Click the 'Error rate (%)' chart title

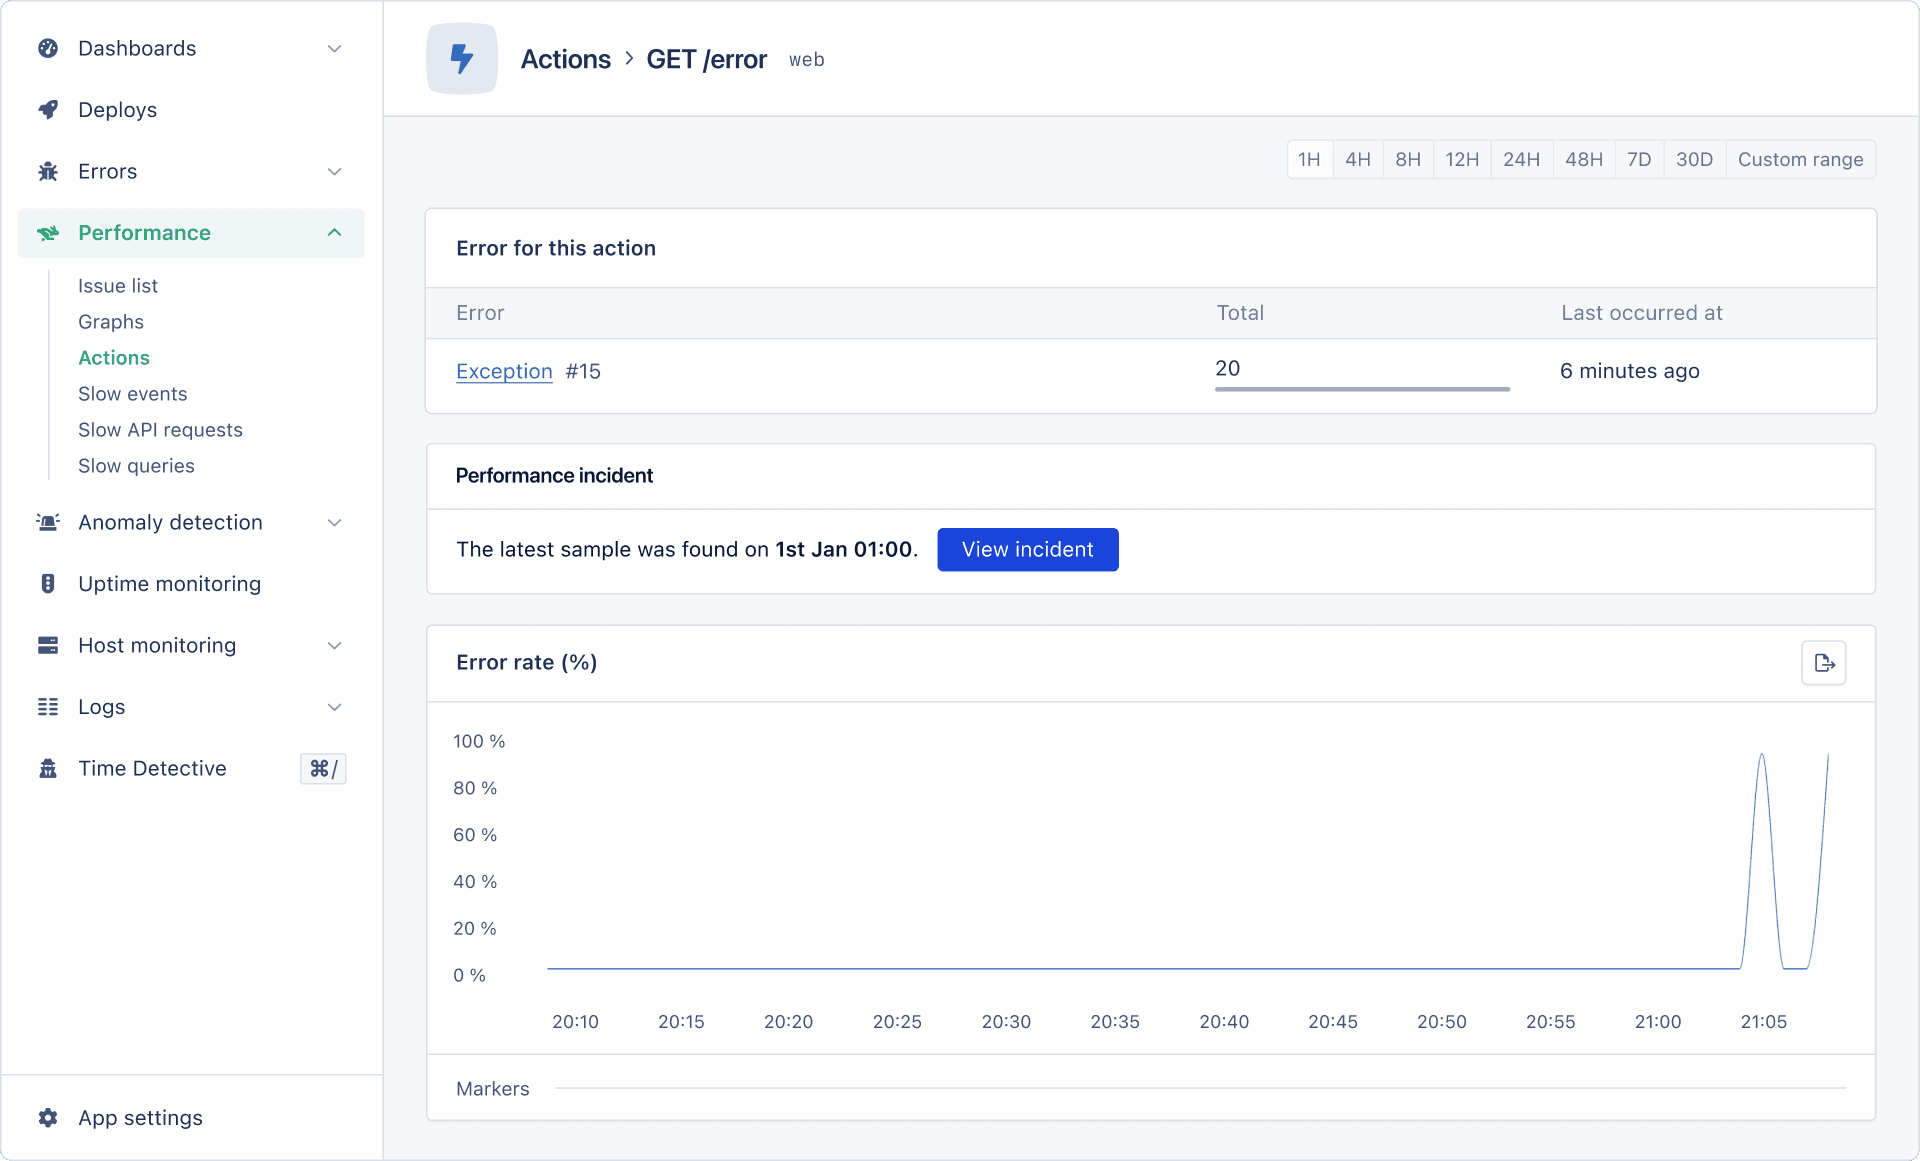tap(527, 663)
